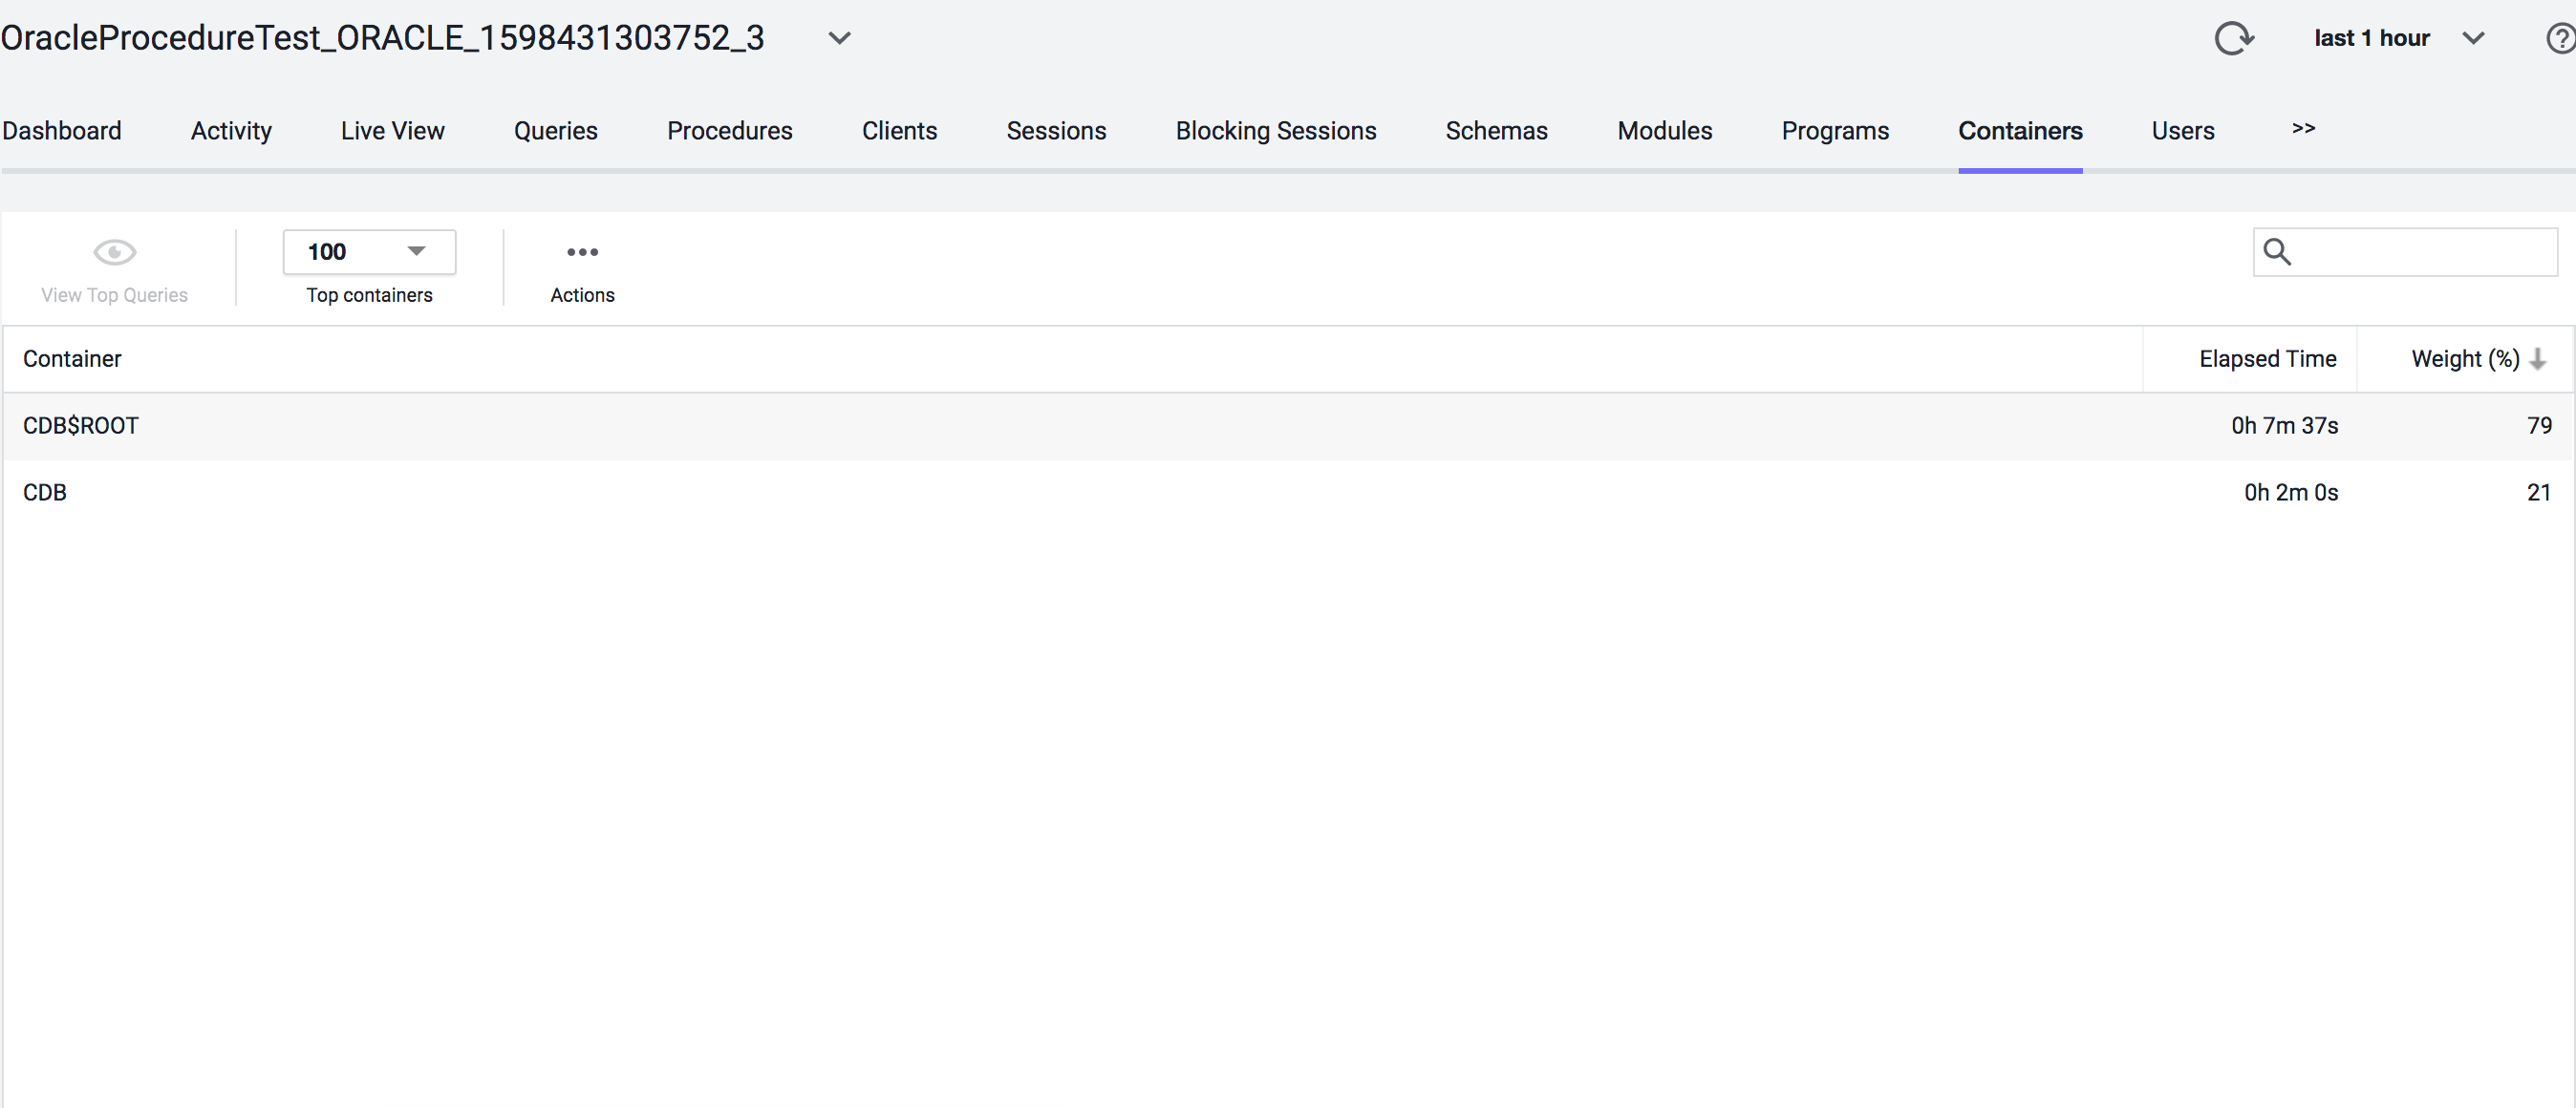Open the Top containers 100 dropdown
The width and height of the screenshot is (2576, 1108).
click(x=369, y=252)
